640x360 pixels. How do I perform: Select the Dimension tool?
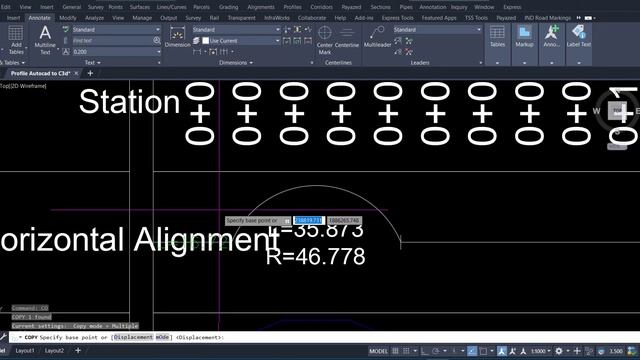177,37
